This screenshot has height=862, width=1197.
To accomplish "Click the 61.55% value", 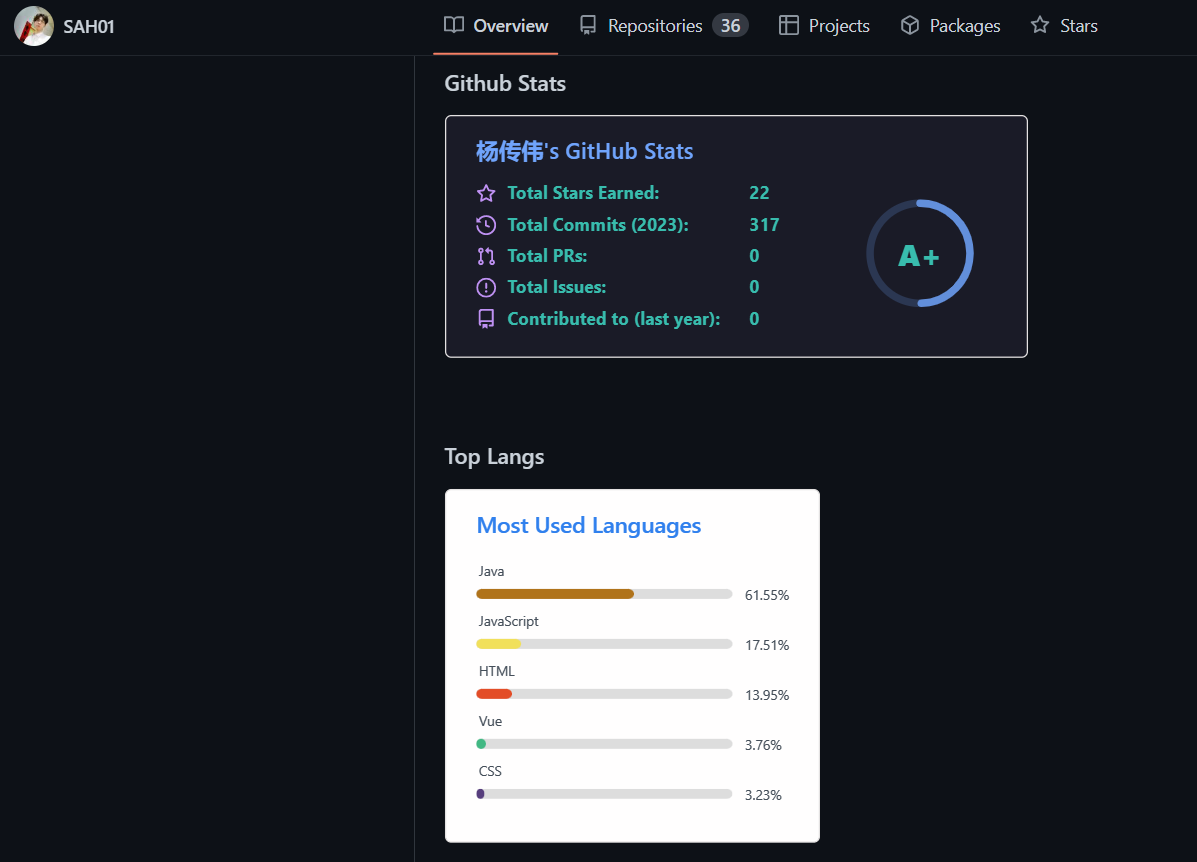I will (766, 596).
